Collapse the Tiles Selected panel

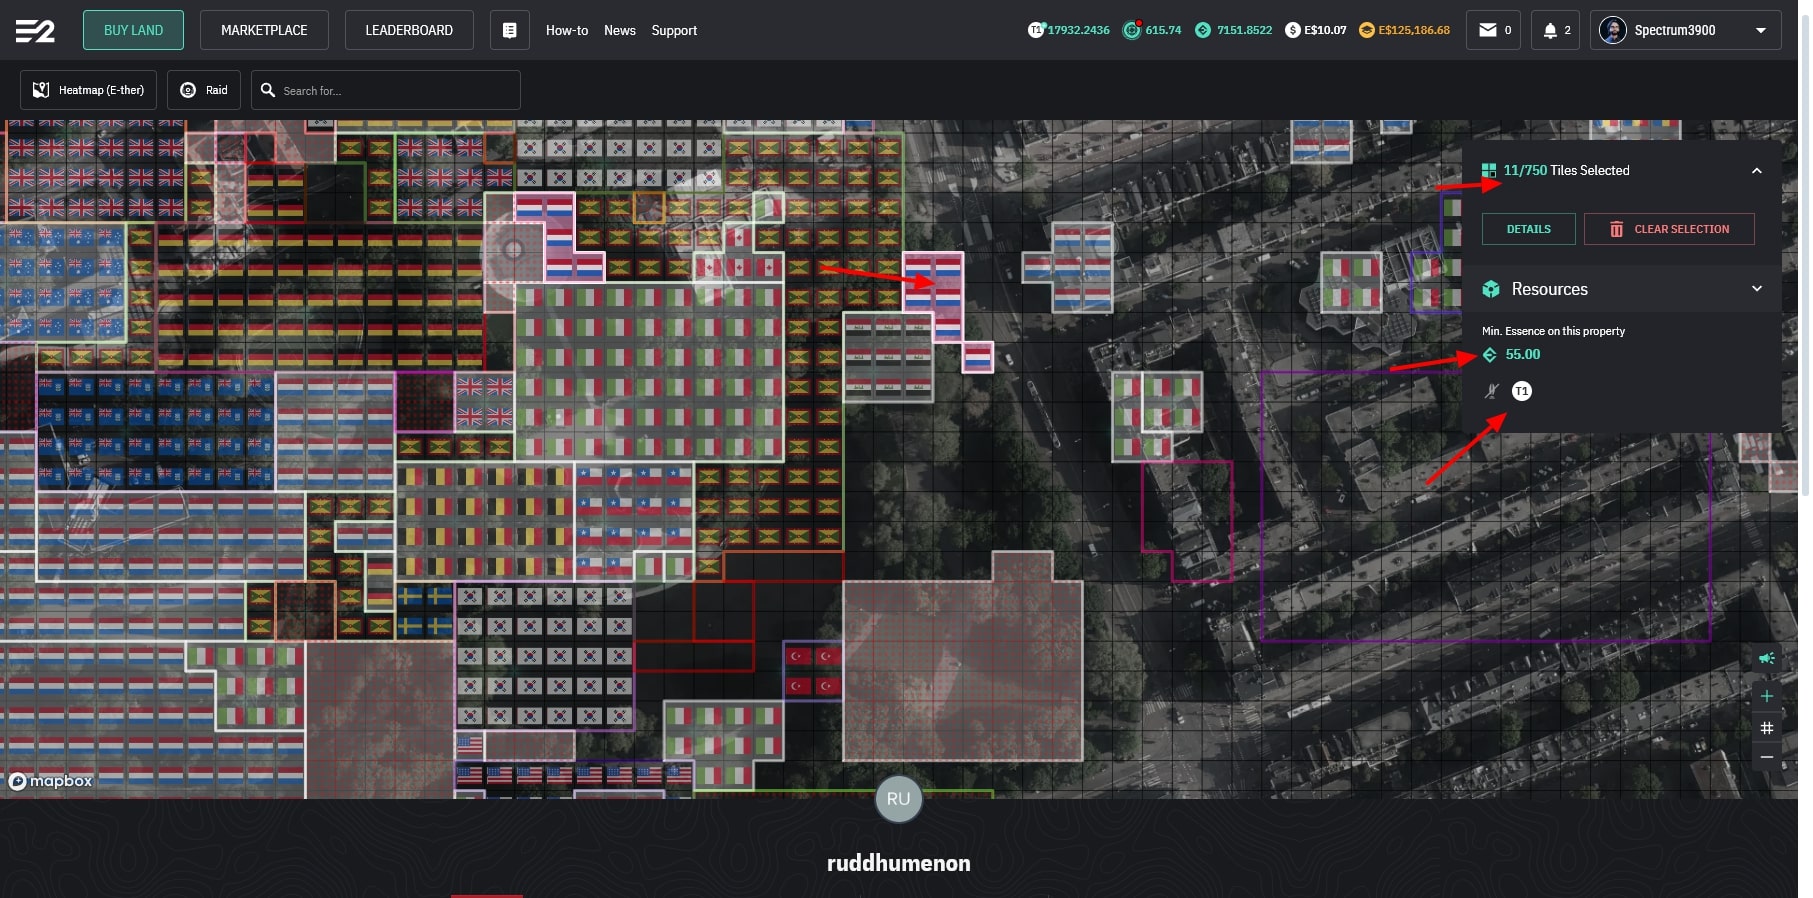point(1756,171)
